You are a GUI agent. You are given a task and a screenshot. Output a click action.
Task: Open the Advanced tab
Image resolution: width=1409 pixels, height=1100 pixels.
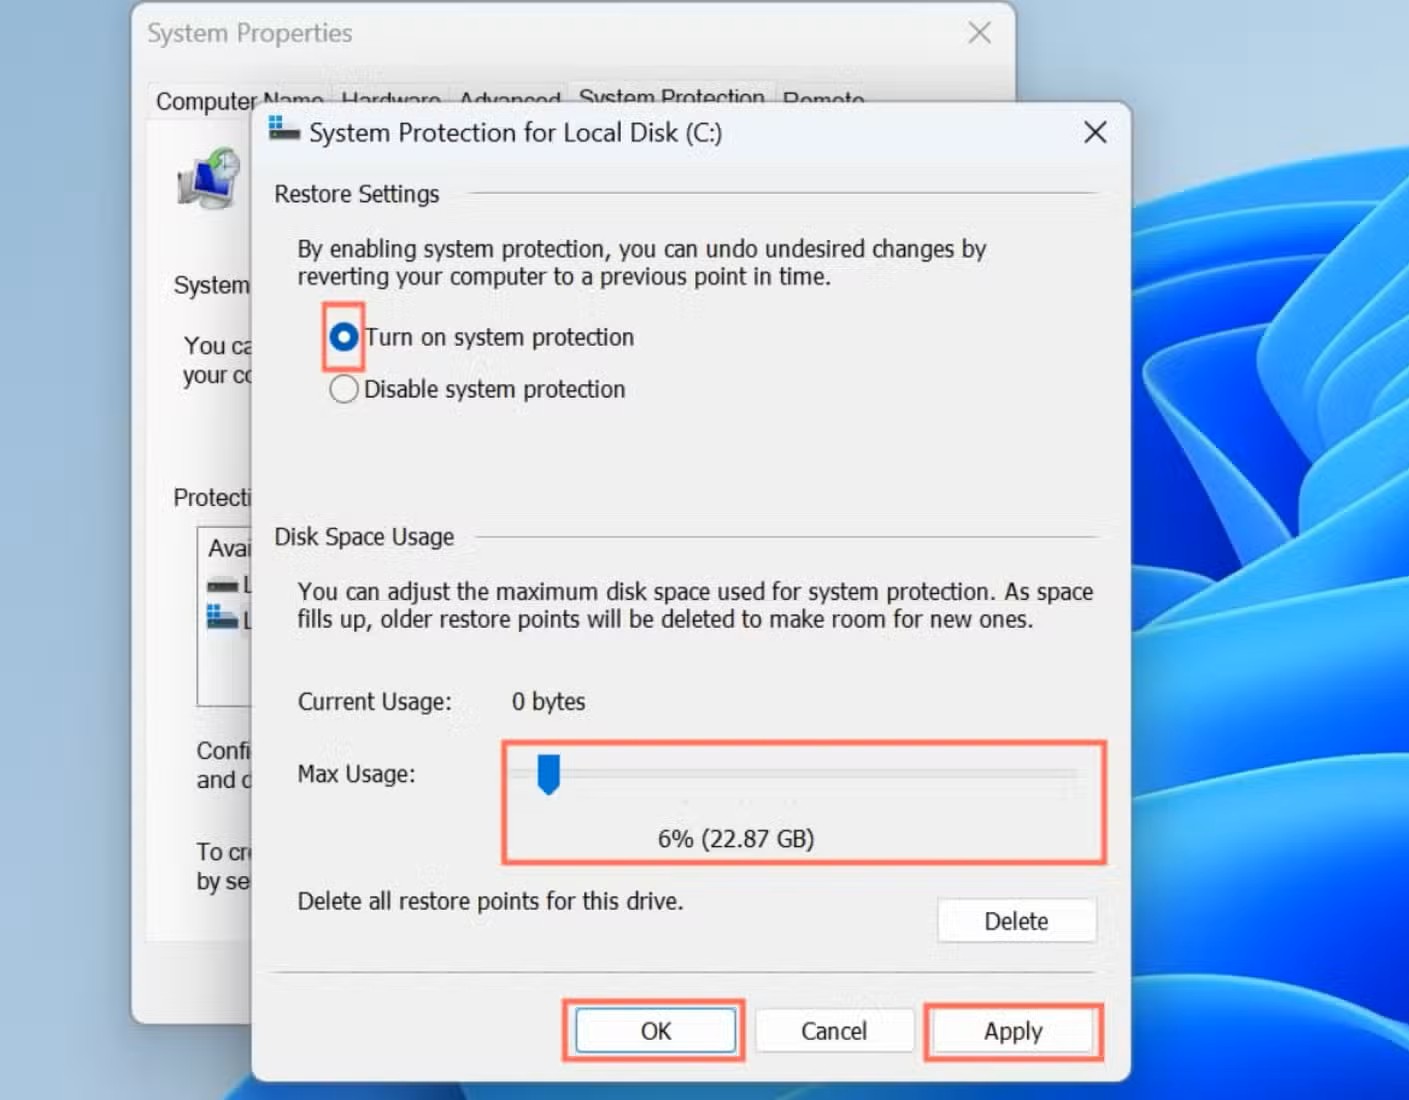[510, 100]
